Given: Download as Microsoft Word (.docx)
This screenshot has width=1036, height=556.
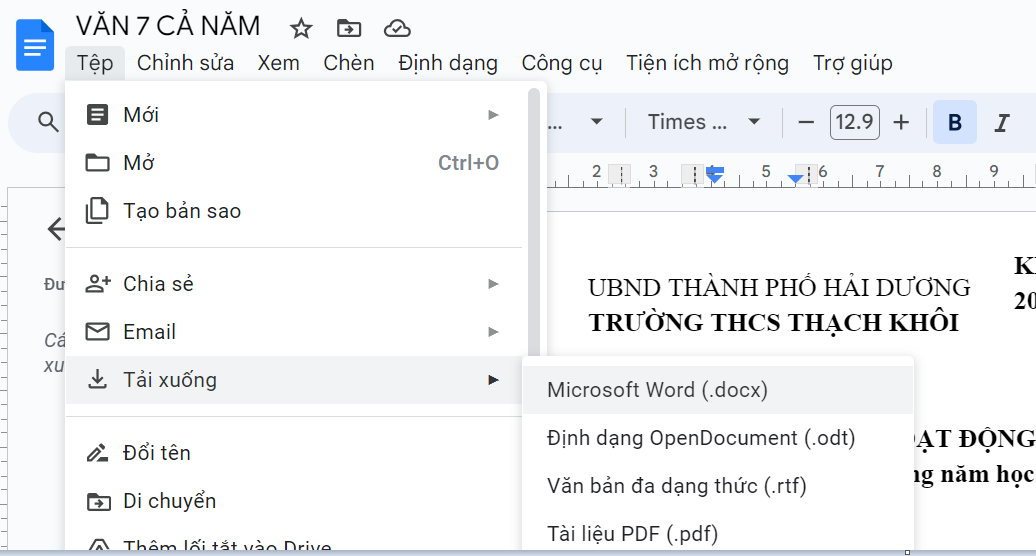Looking at the screenshot, I should coord(718,390).
